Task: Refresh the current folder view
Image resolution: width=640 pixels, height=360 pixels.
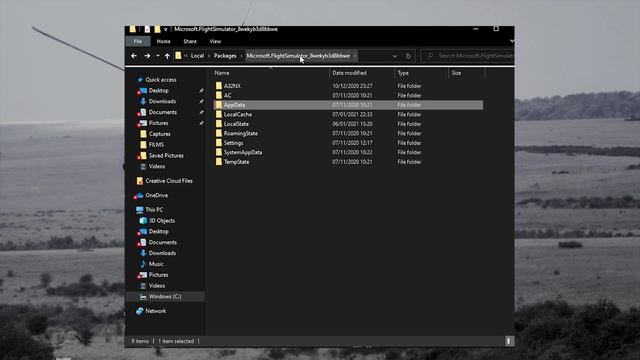Action: pos(408,56)
